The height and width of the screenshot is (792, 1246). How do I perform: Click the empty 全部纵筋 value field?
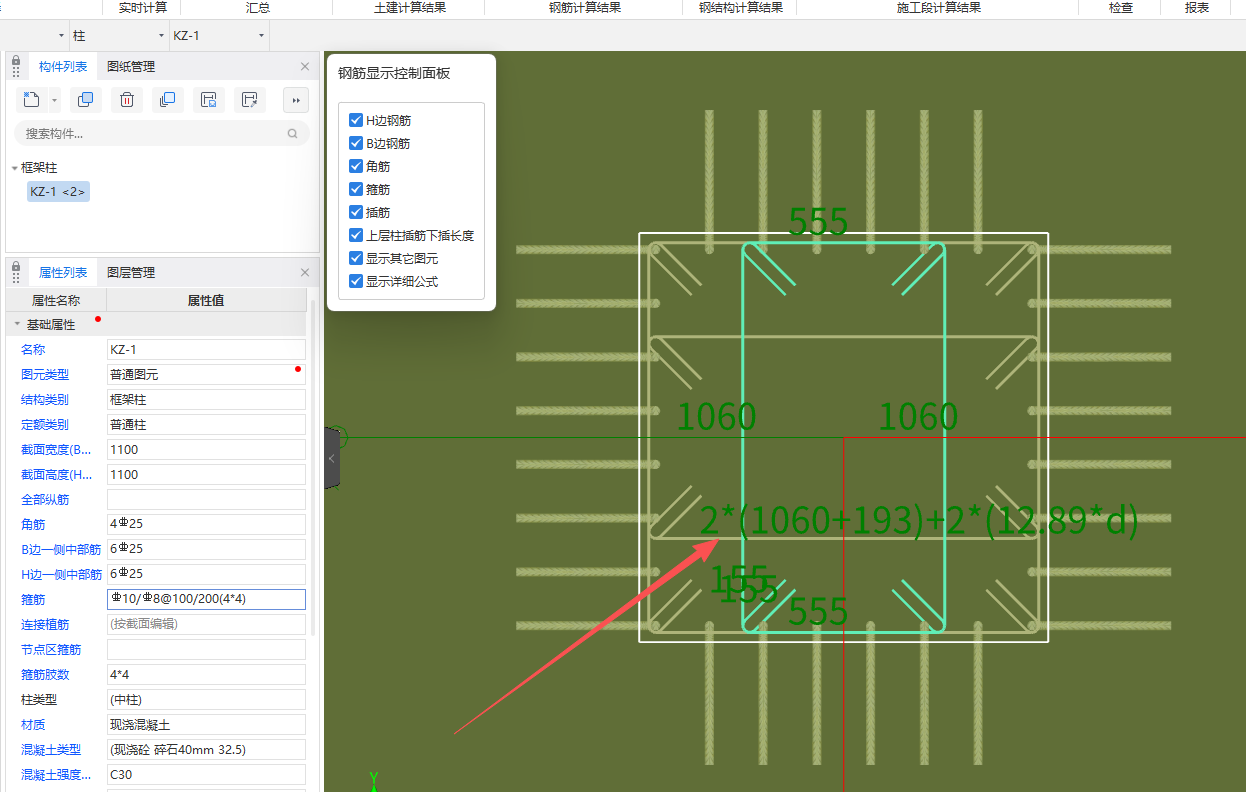(x=206, y=499)
